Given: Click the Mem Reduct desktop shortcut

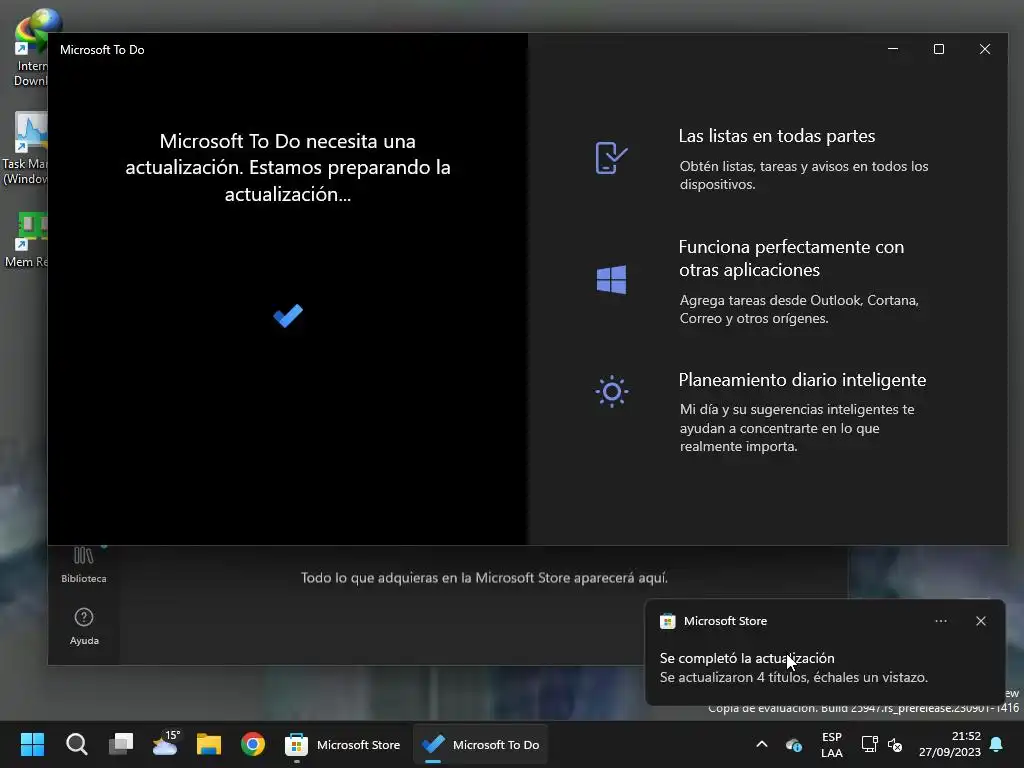Looking at the screenshot, I should coord(26,240).
